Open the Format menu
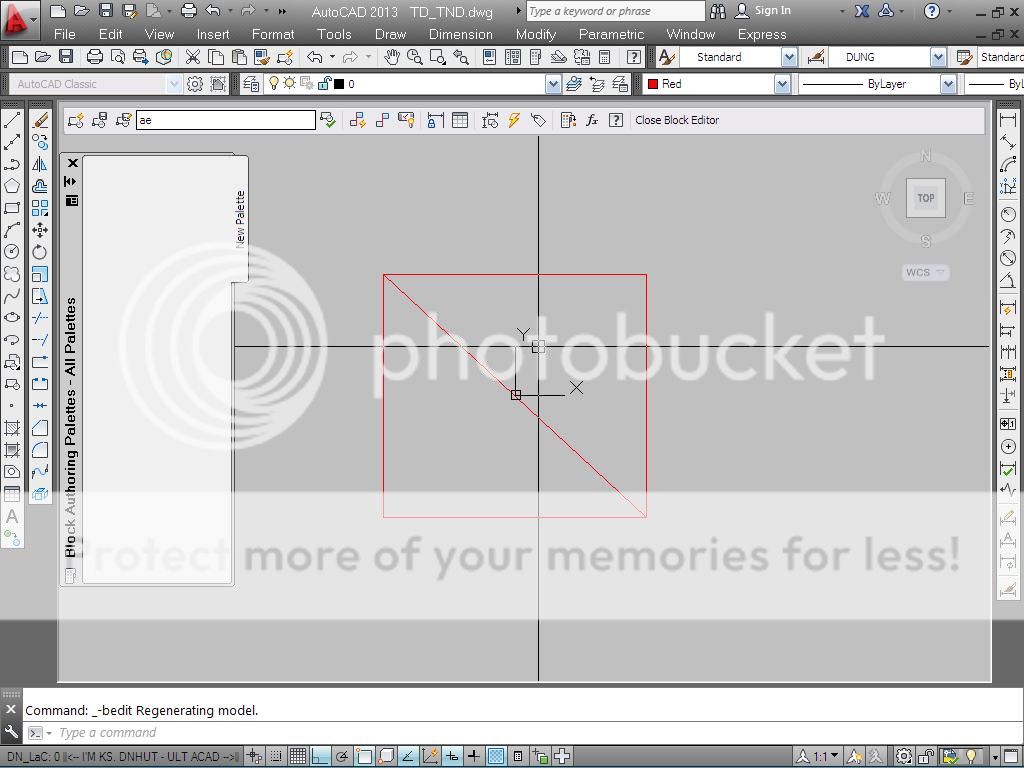This screenshot has height=768, width=1024. (273, 34)
